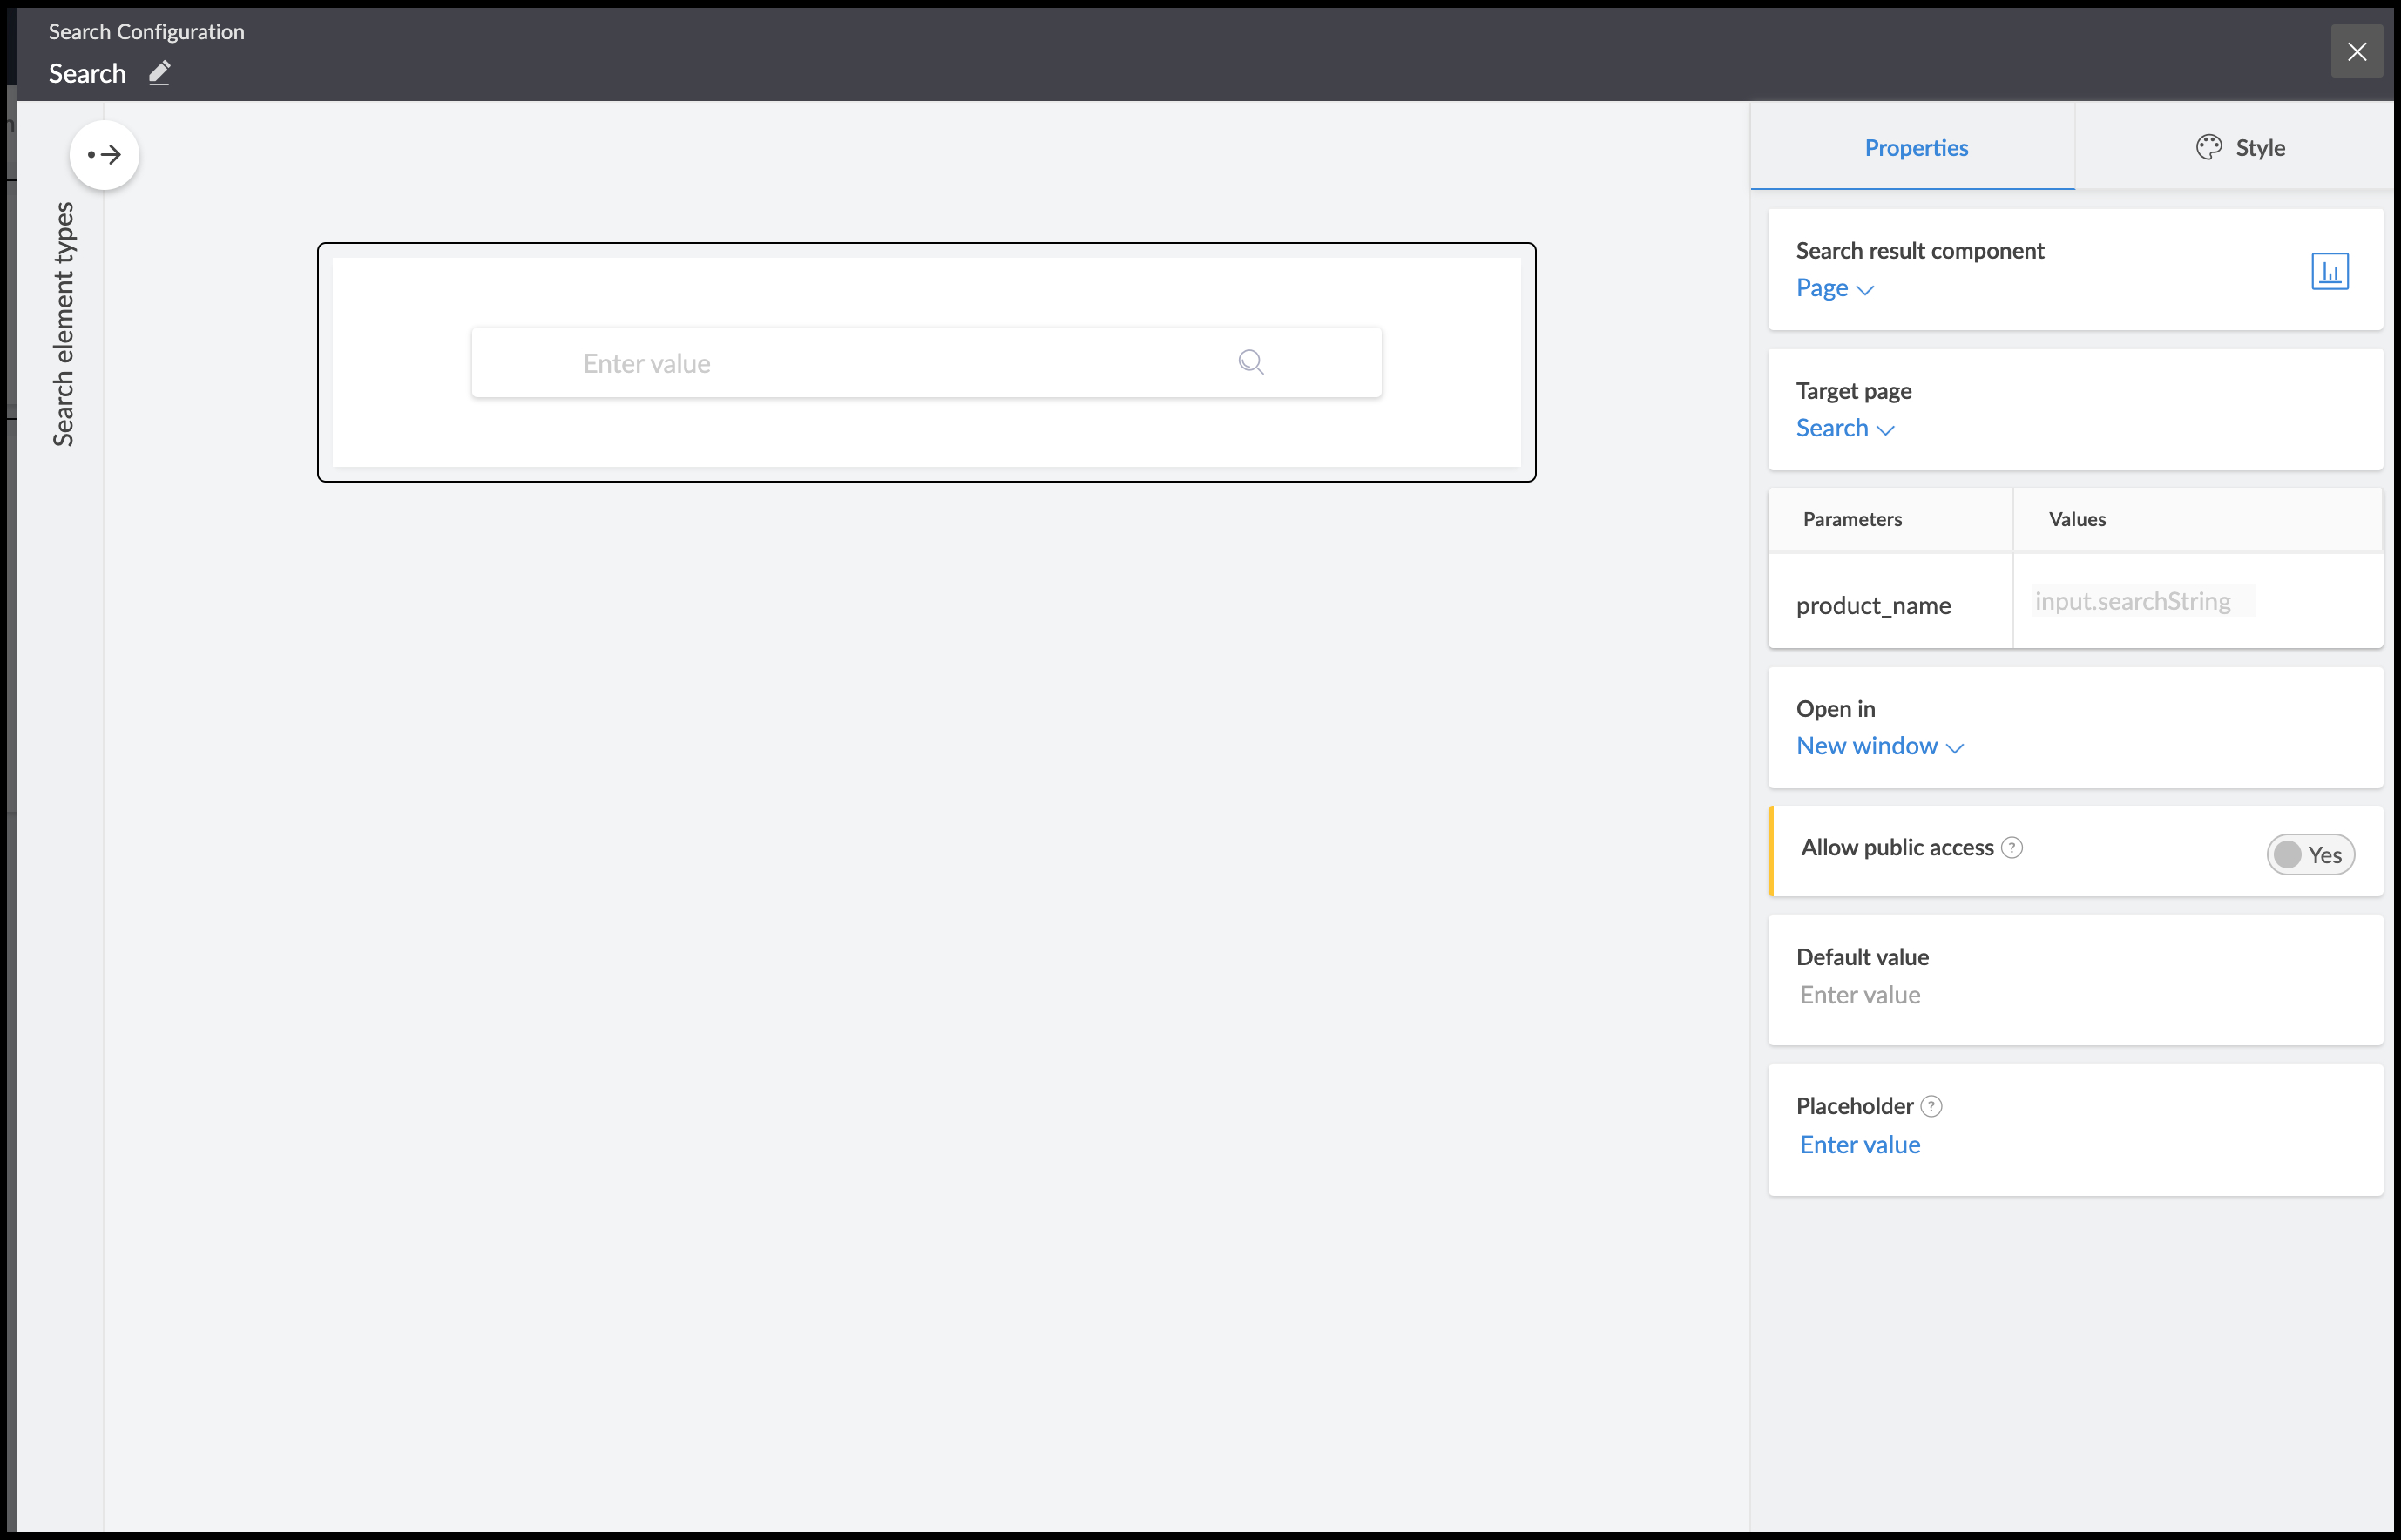Viewport: 2401px width, 1540px height.
Task: Expand the New window dropdown under Open in
Action: click(1879, 747)
